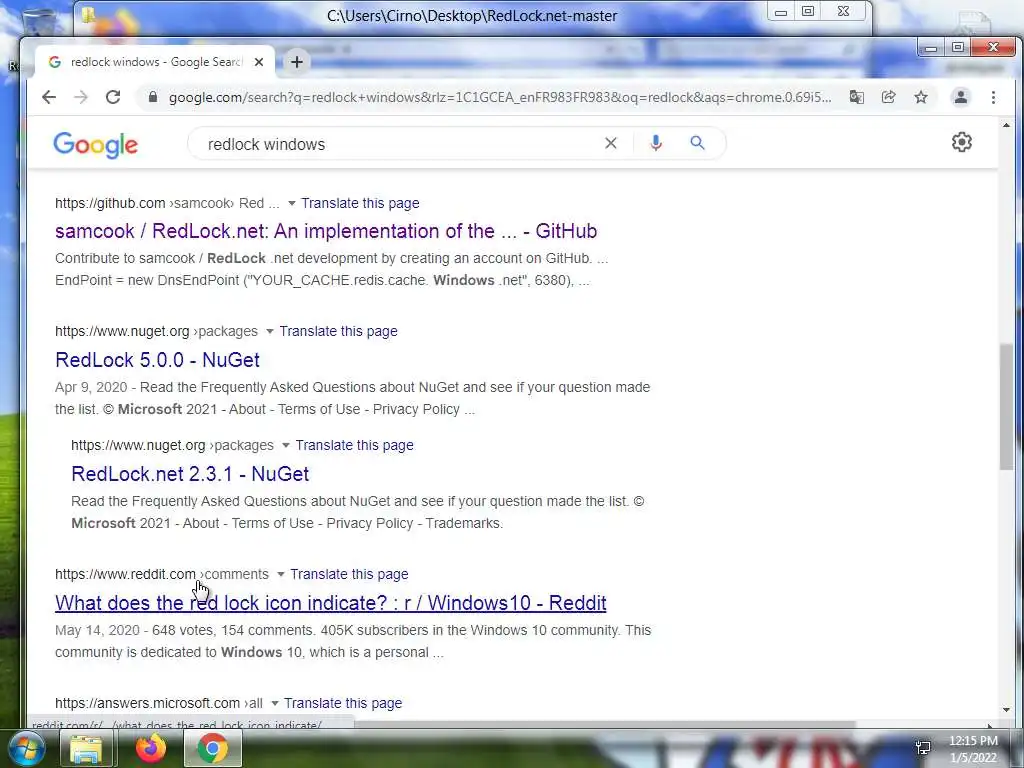Screen dimensions: 1024x768
Task: Click the RedLock.net-master Explorer window title bar
Action: click(x=472, y=16)
